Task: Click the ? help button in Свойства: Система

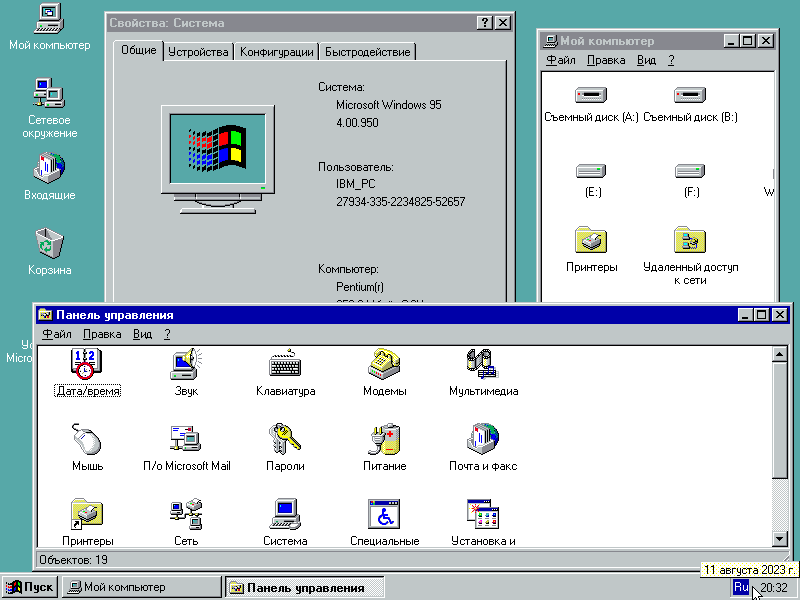Action: pyautogui.click(x=485, y=22)
